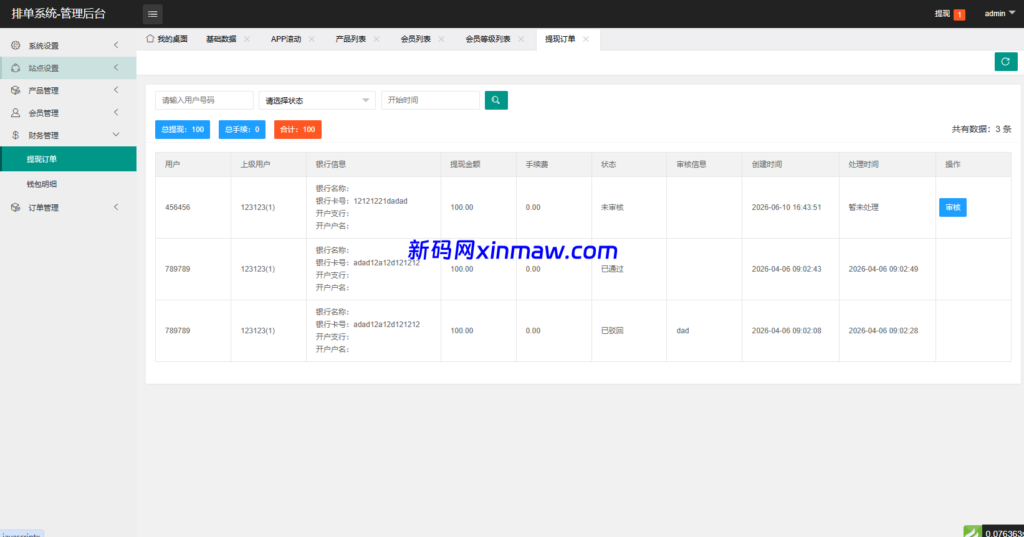The width and height of the screenshot is (1024, 537).
Task: Click the 提现 link in top bar
Action: [x=942, y=14]
